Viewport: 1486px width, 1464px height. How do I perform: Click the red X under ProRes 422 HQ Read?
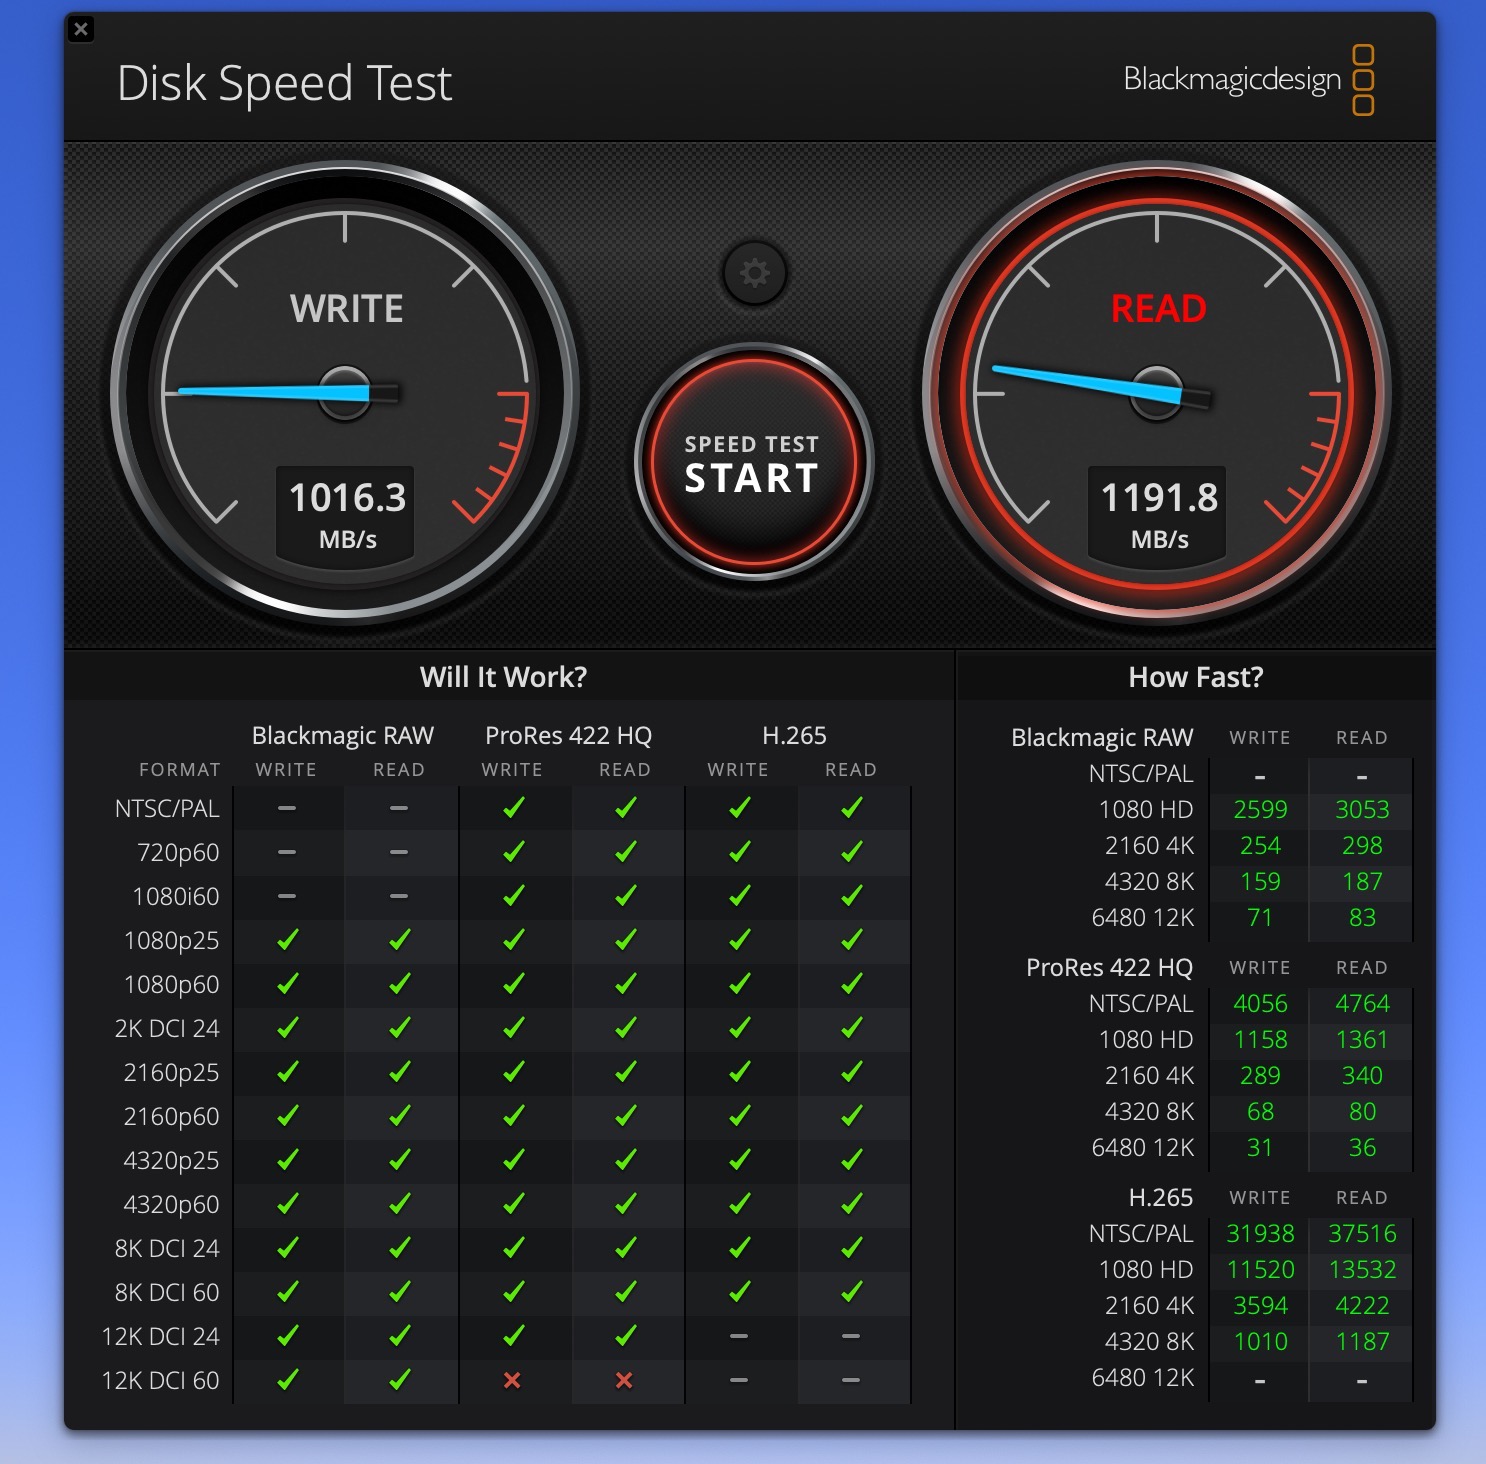[x=624, y=1380]
